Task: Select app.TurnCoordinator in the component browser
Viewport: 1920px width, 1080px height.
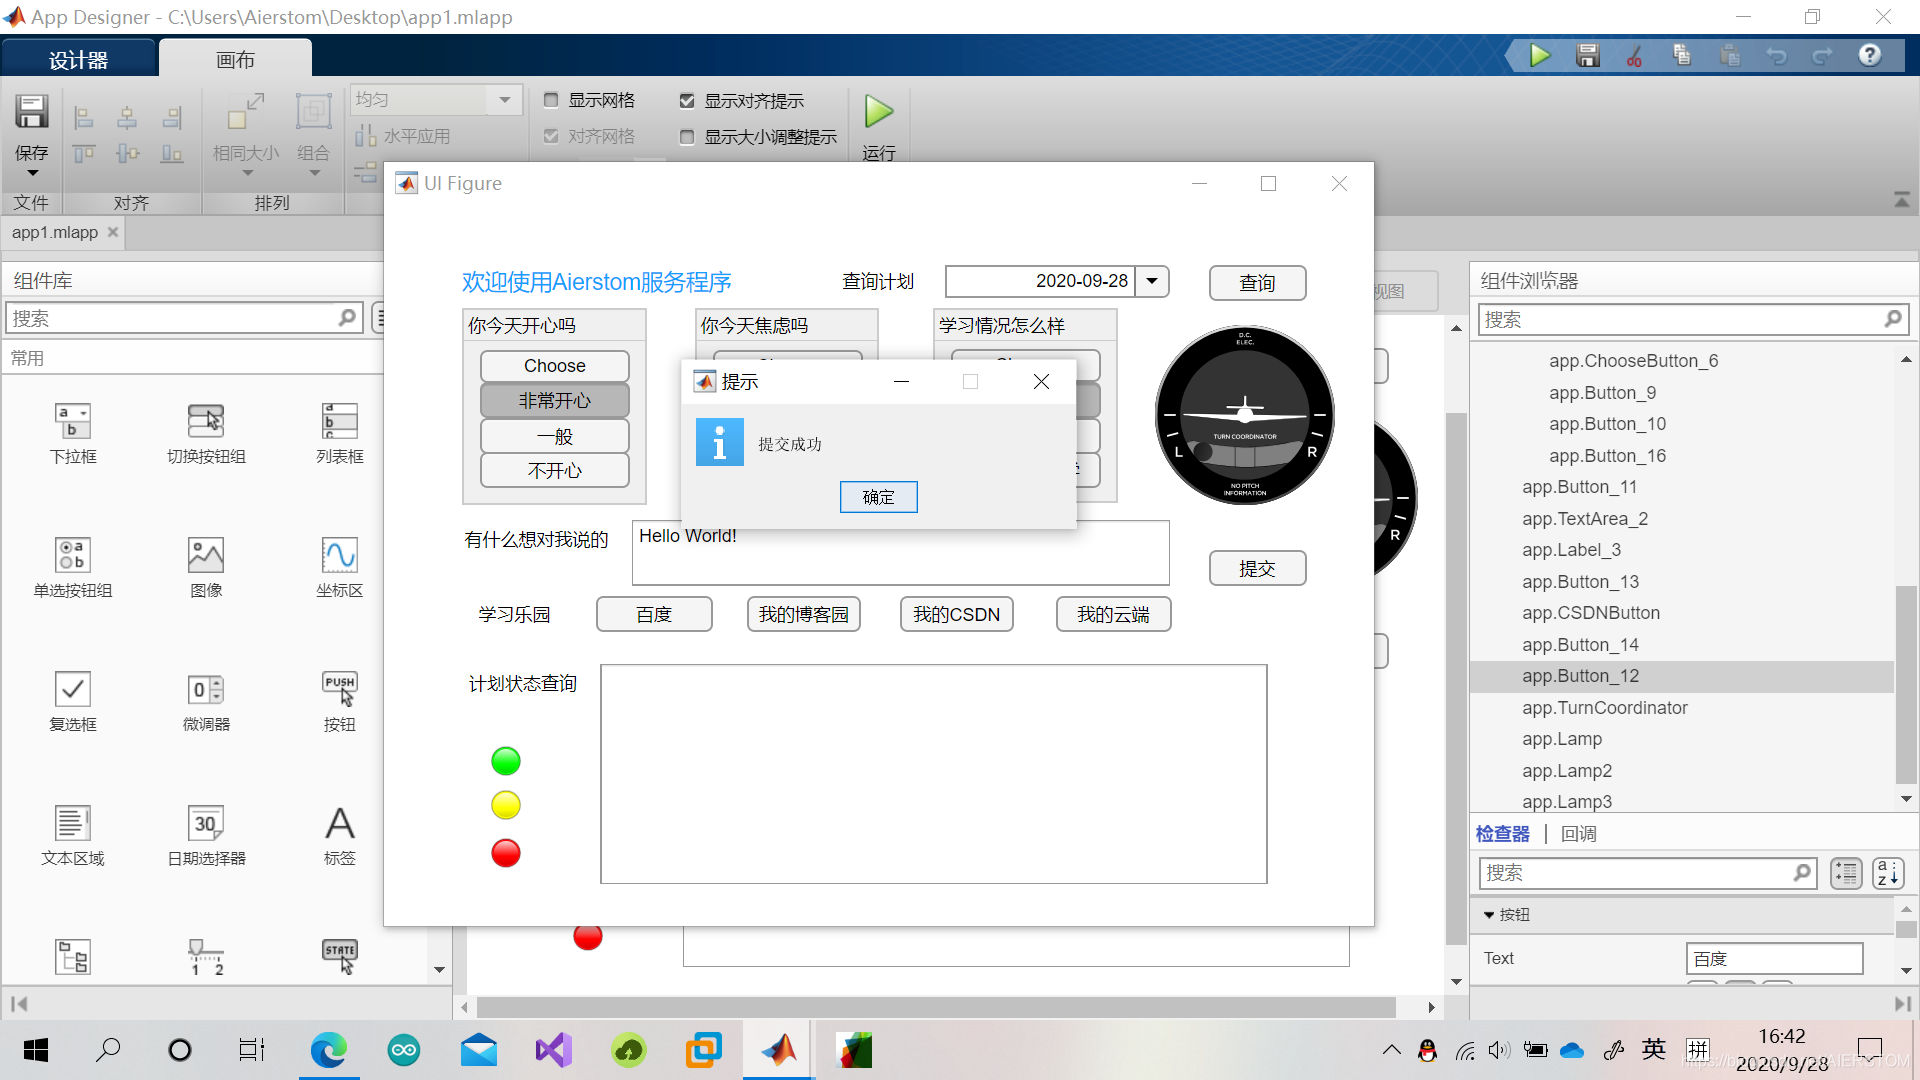Action: click(1604, 707)
